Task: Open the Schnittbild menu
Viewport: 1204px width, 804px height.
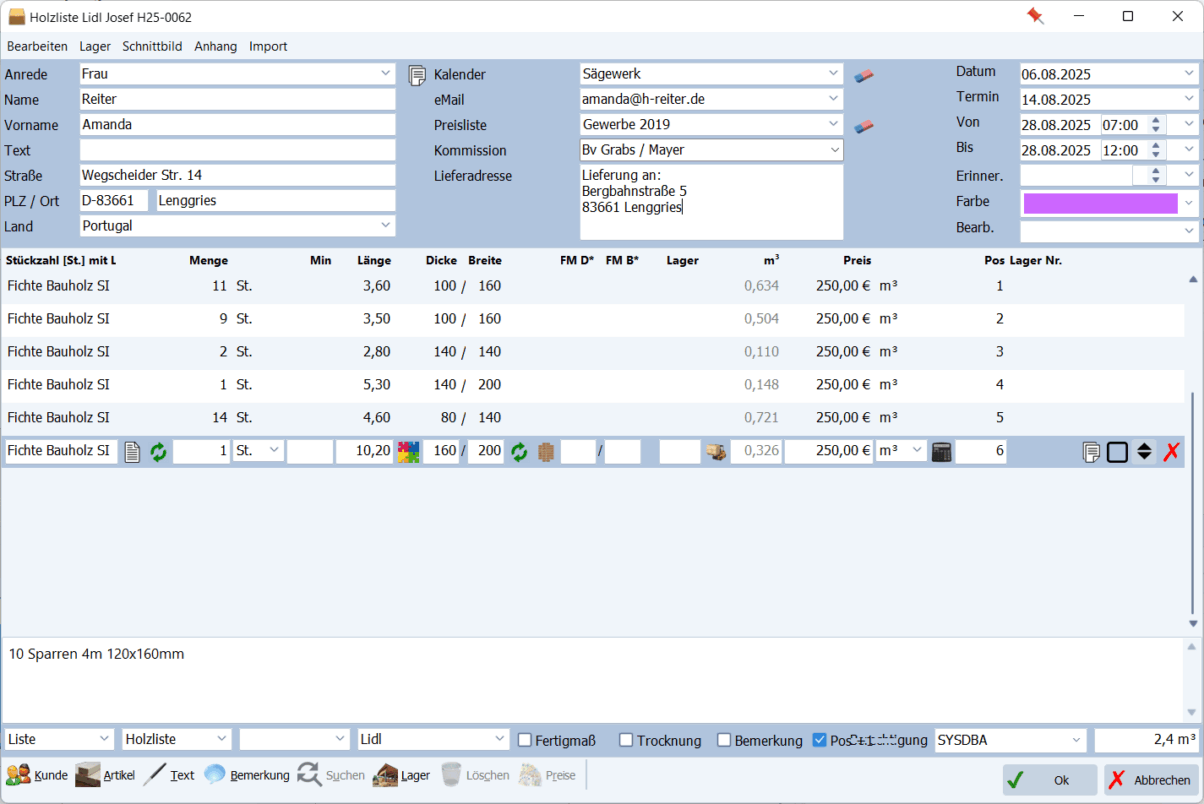Action: pos(152,46)
